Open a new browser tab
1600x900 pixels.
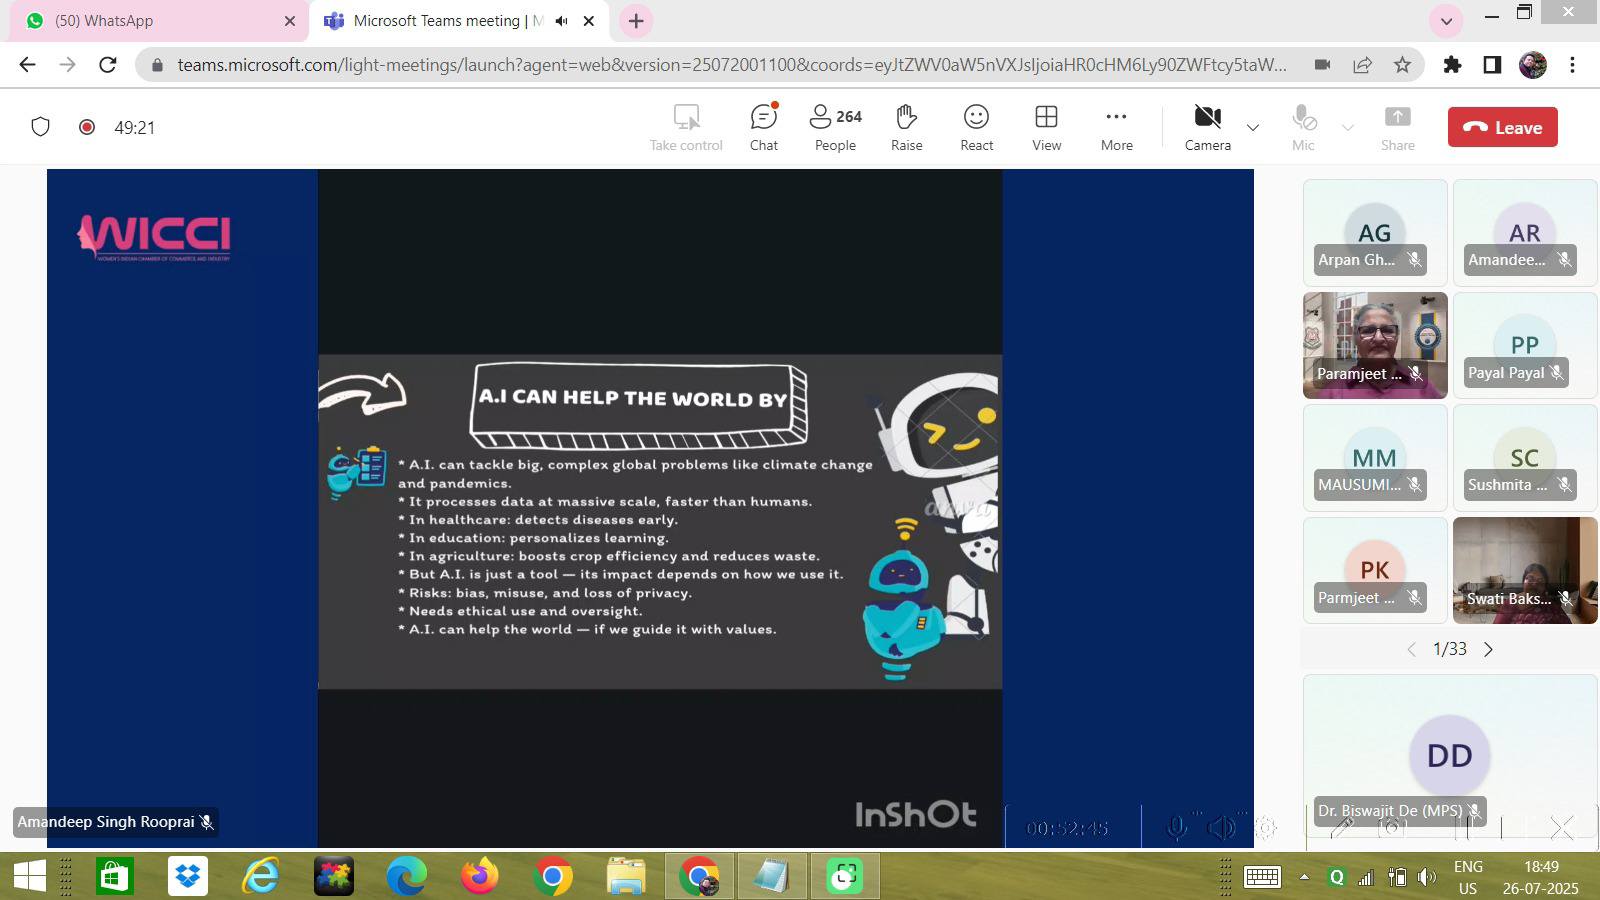tap(636, 21)
